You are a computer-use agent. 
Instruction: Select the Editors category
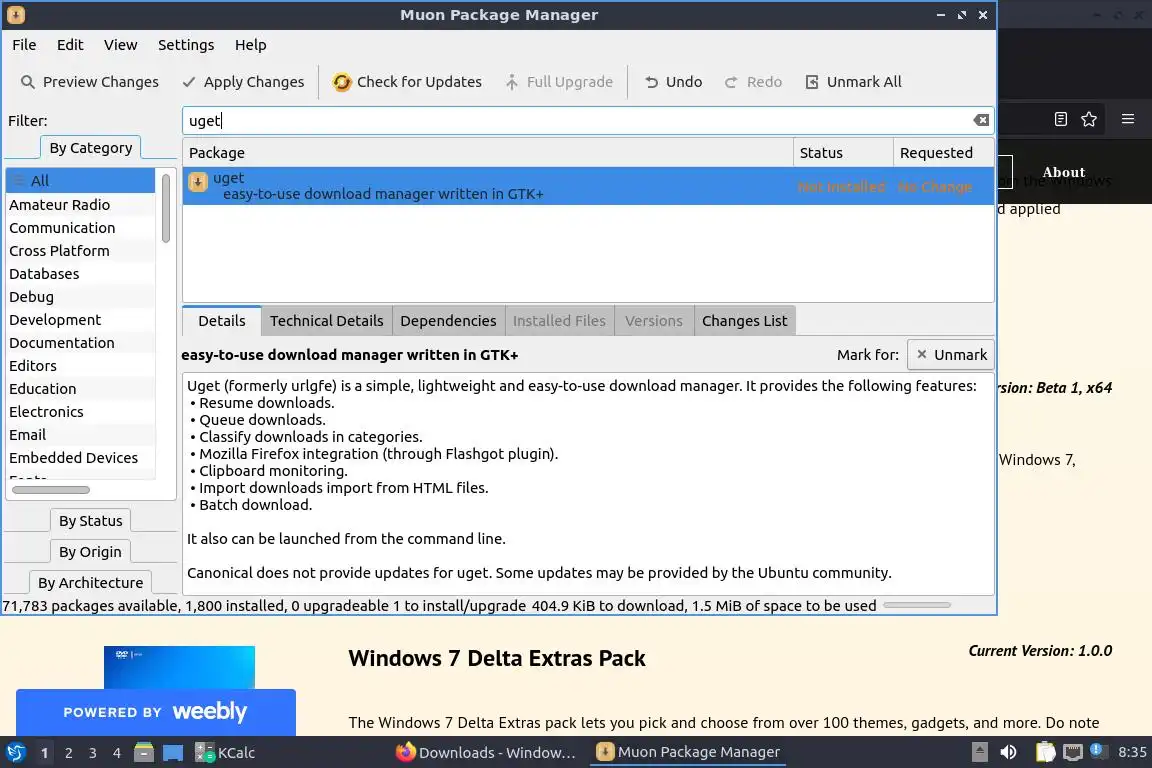81,365
